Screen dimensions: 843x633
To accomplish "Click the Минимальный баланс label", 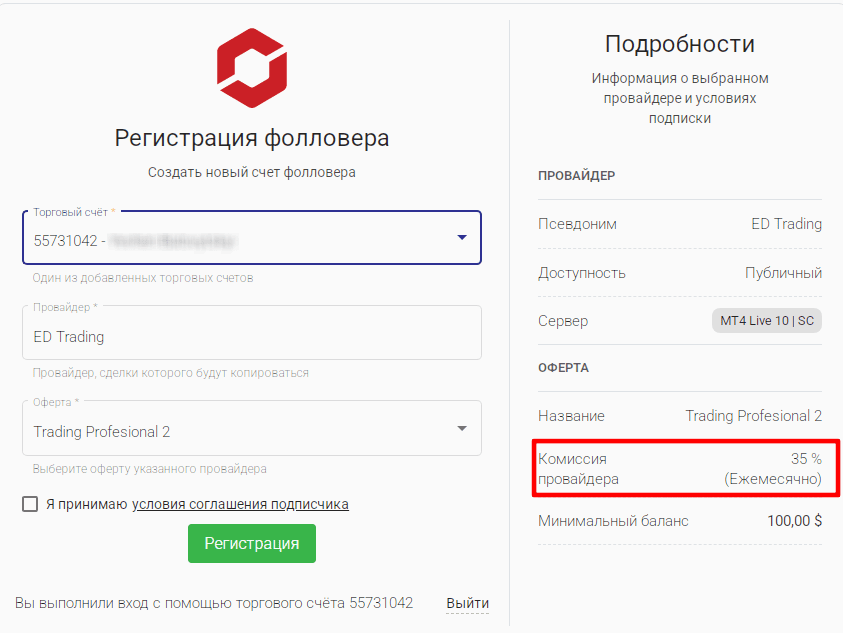I will tap(613, 521).
